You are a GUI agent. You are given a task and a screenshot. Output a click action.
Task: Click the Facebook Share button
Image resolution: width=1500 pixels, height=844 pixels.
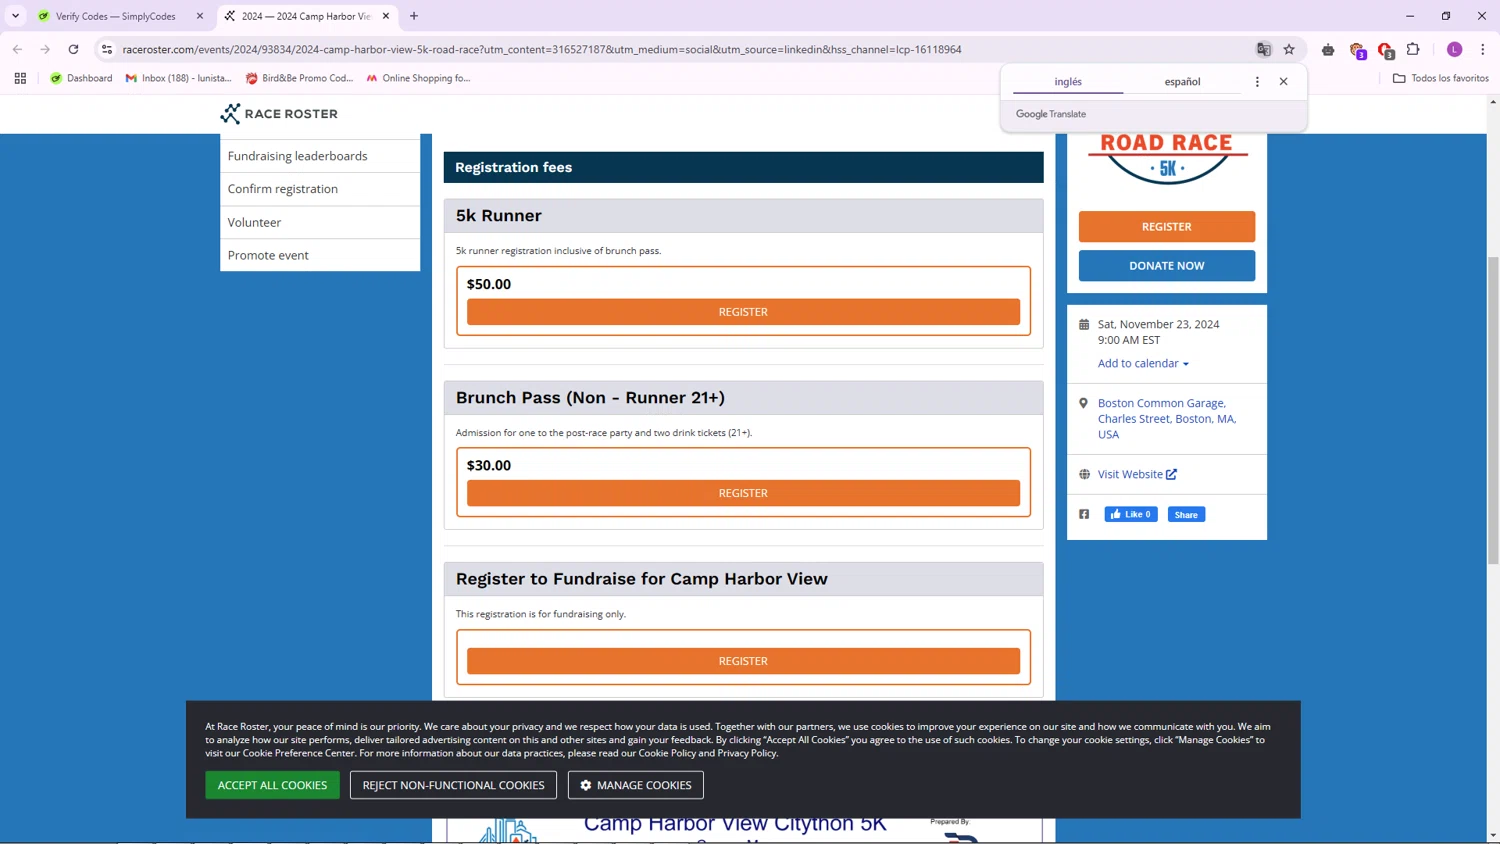click(1186, 514)
